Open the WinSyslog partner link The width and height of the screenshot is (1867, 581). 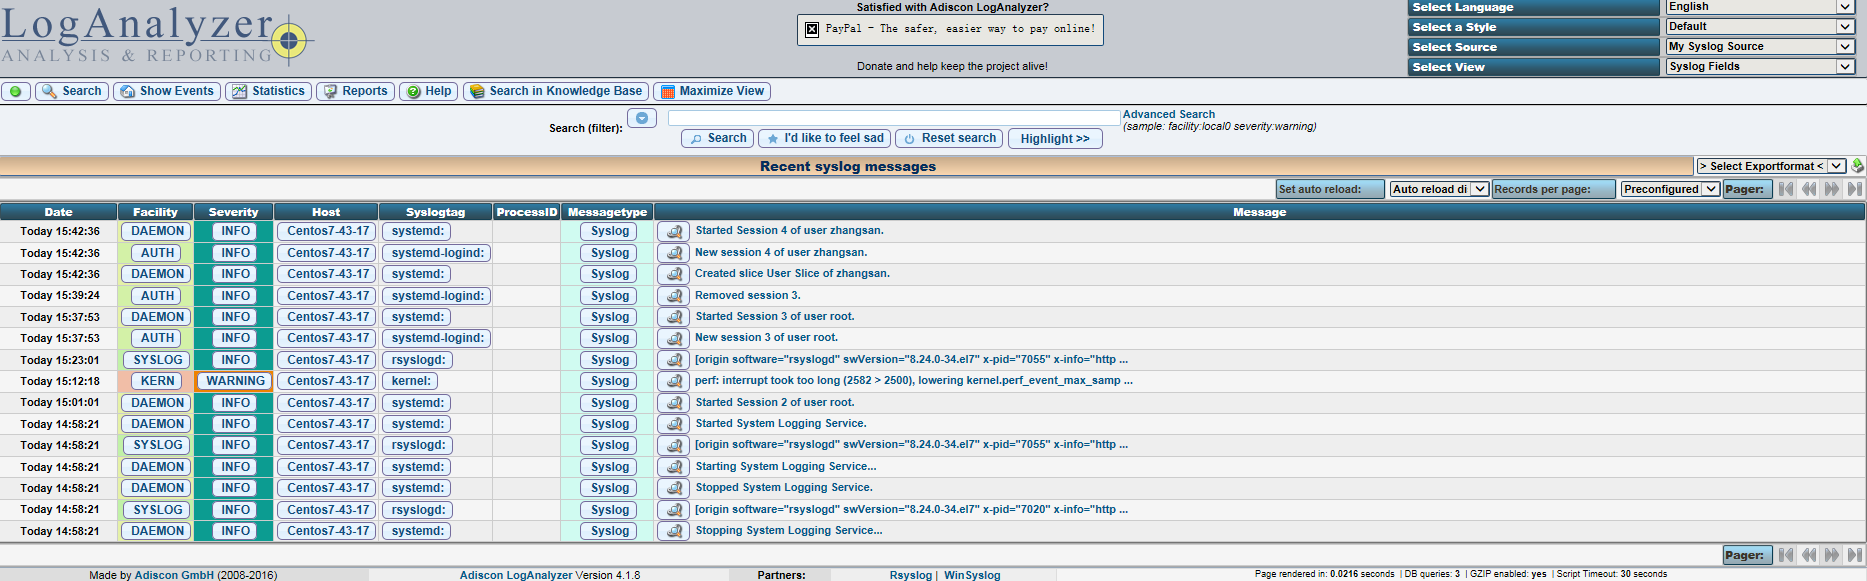(x=972, y=575)
